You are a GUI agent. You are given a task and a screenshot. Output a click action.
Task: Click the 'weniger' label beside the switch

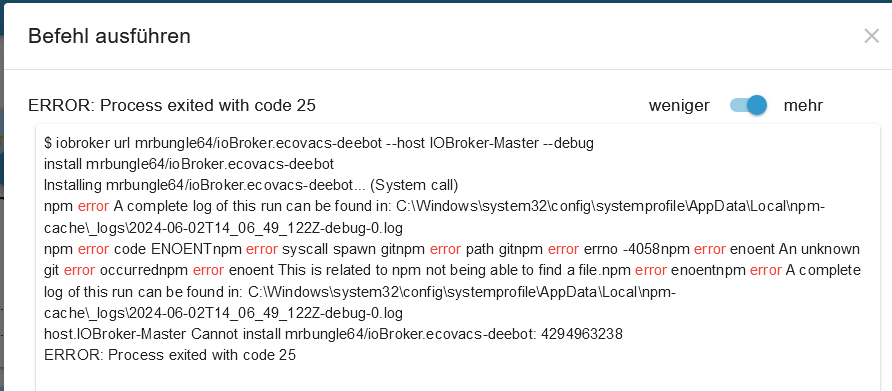[x=679, y=105]
